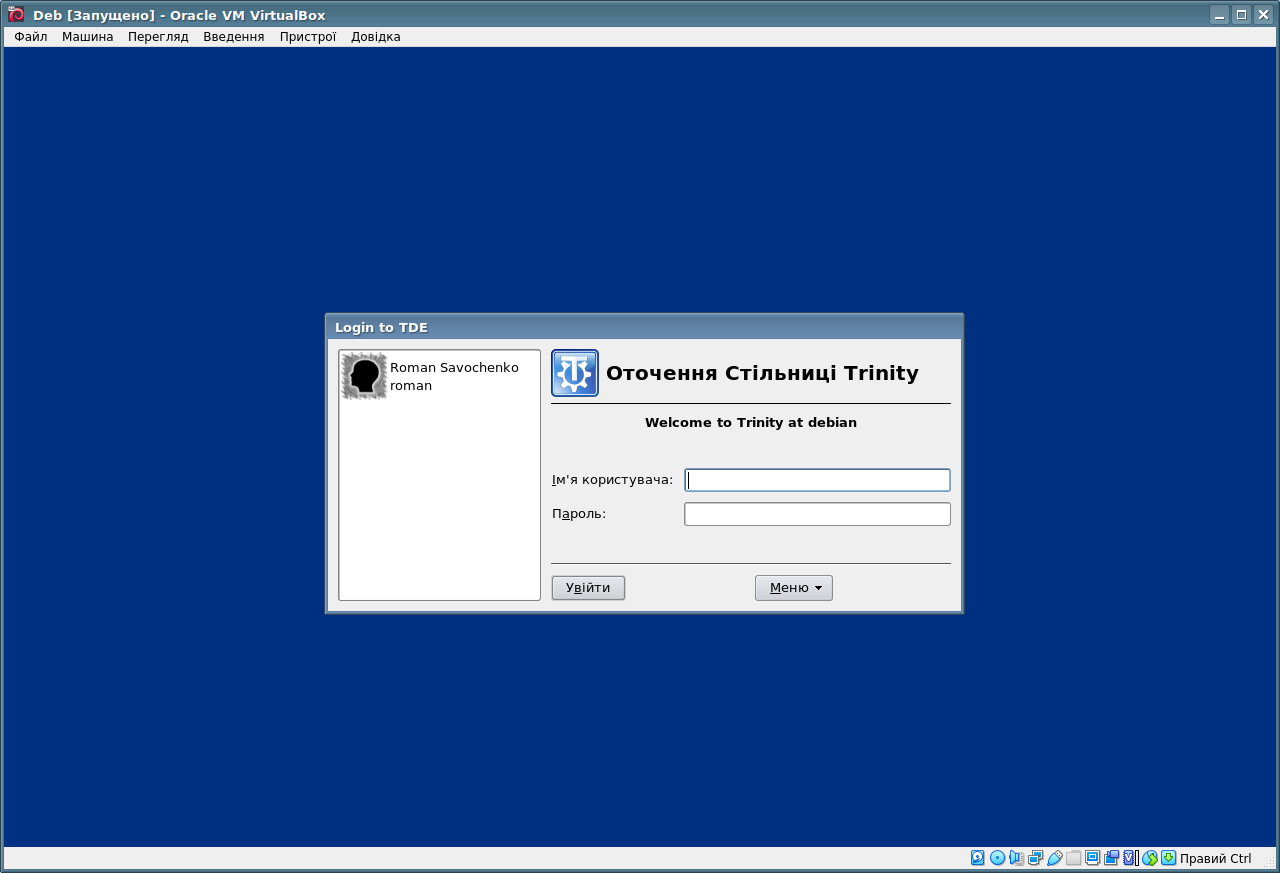The image size is (1280, 873).
Task: Focus the Ім'я користувача input field
Action: point(817,480)
